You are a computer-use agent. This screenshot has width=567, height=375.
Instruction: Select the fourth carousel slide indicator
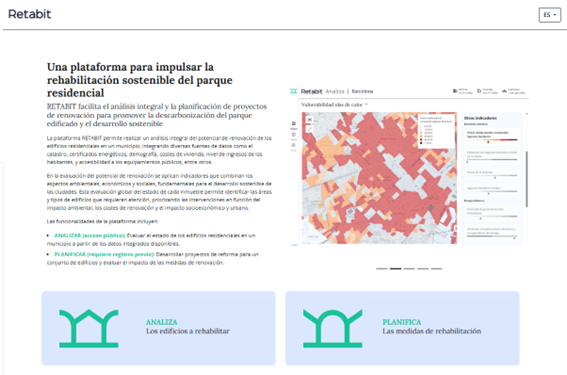423,269
